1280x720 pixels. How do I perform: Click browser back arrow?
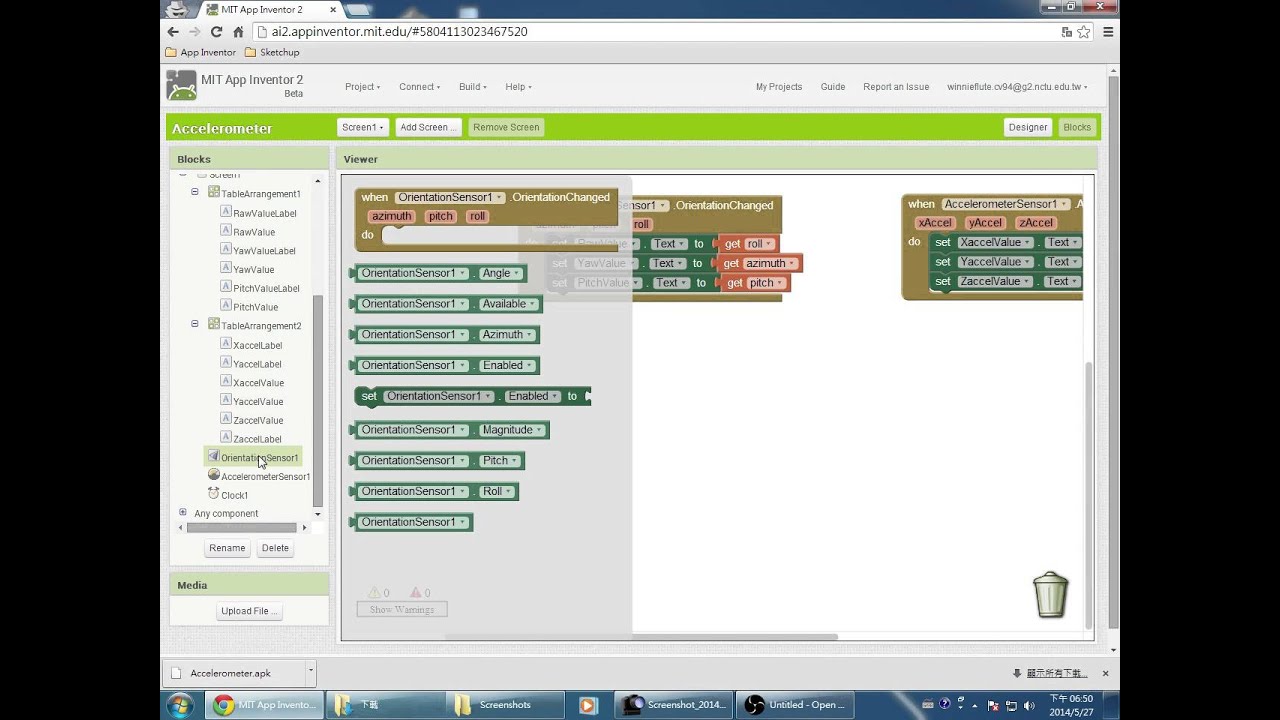pyautogui.click(x=173, y=32)
